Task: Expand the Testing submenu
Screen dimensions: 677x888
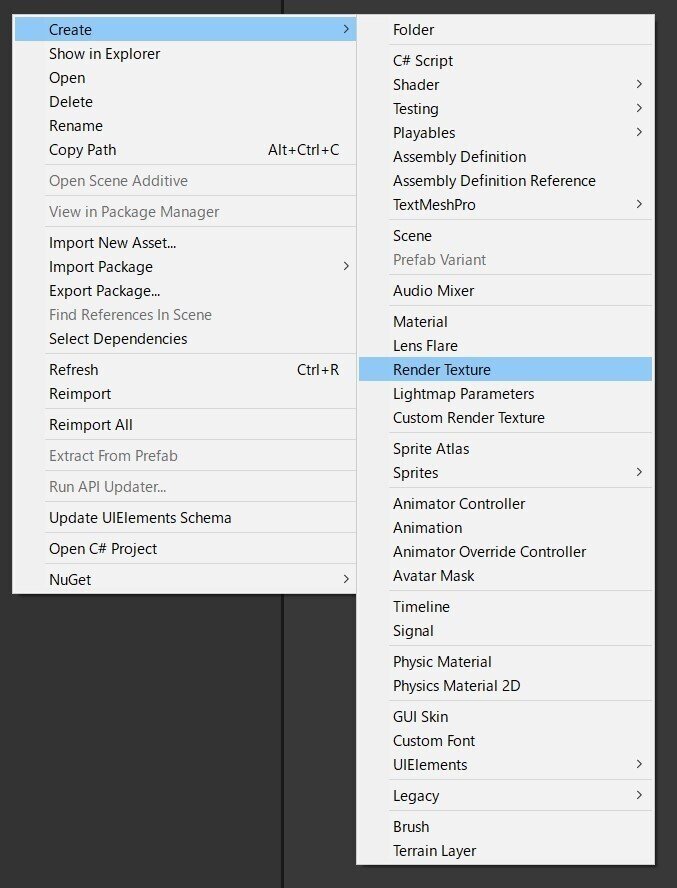Action: [x=505, y=108]
